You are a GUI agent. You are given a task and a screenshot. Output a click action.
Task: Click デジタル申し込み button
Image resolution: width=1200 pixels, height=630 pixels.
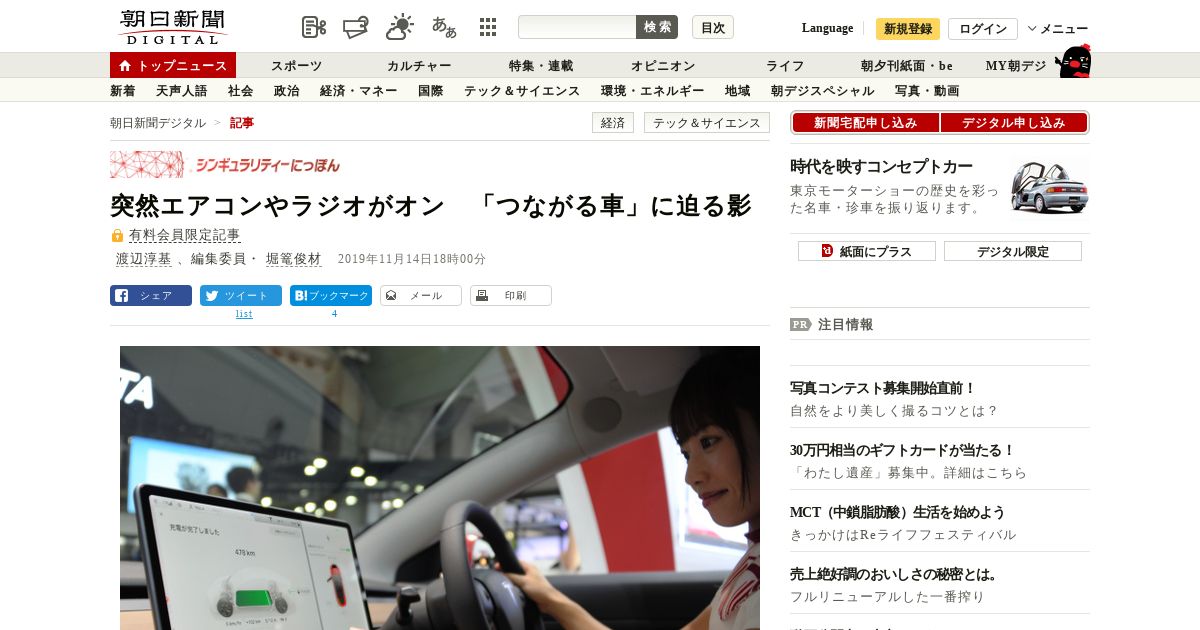[x=1014, y=123]
